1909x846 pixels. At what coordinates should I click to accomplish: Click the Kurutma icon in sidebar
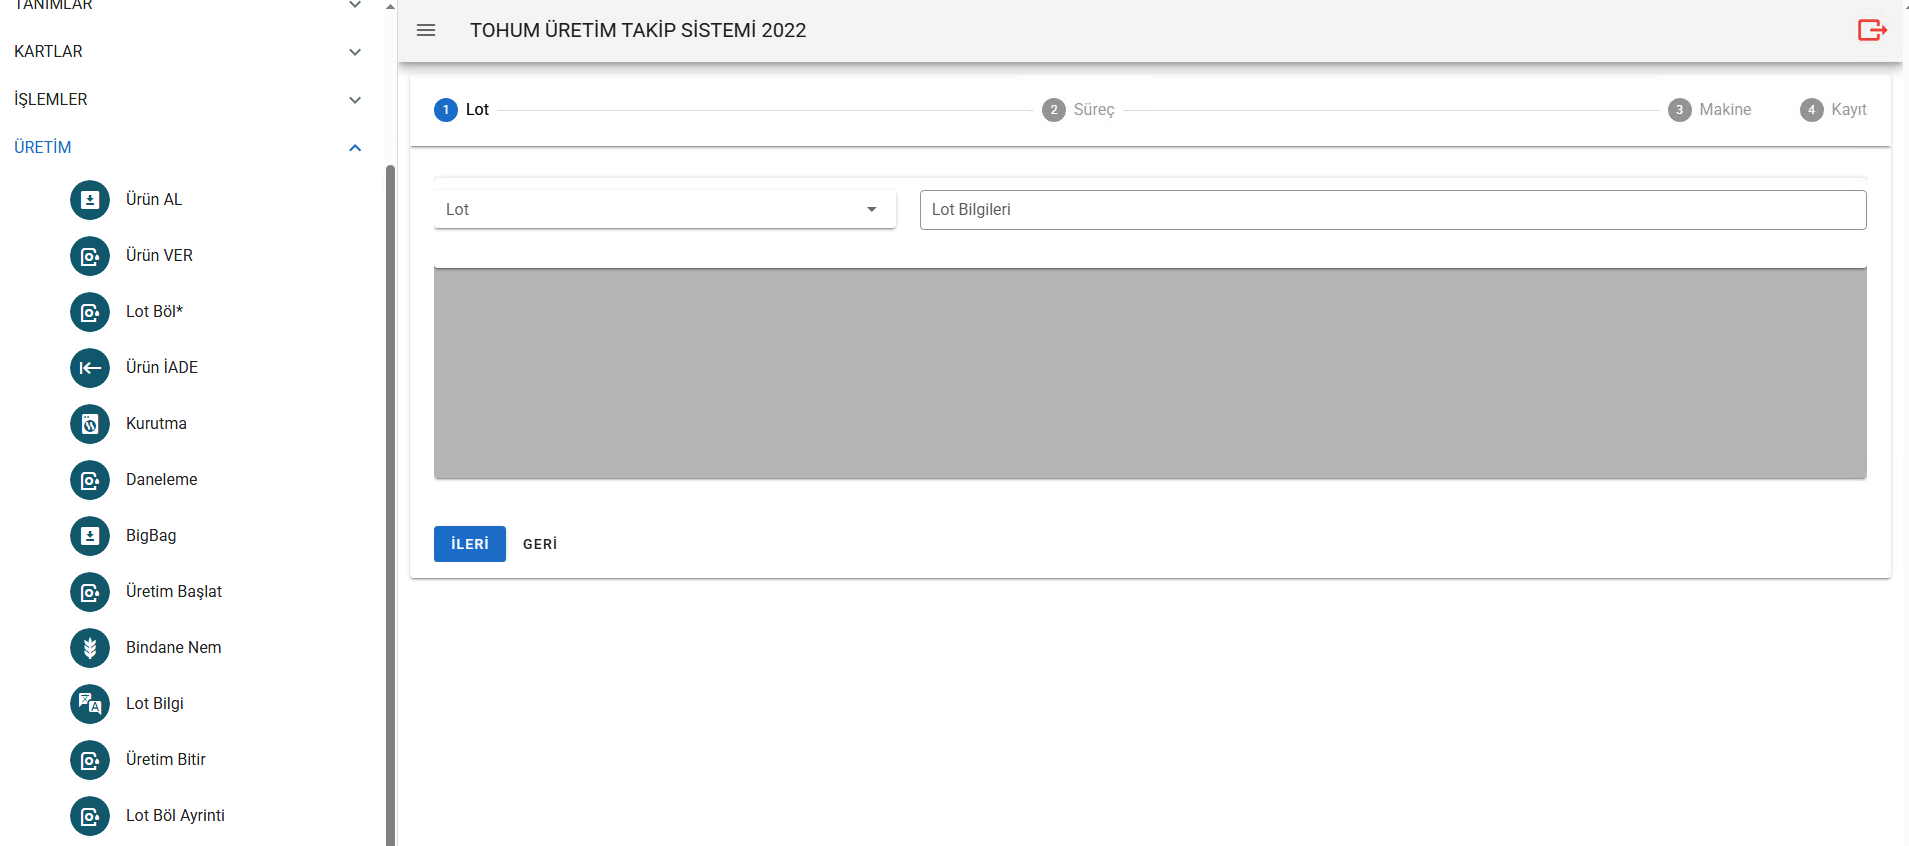click(90, 424)
